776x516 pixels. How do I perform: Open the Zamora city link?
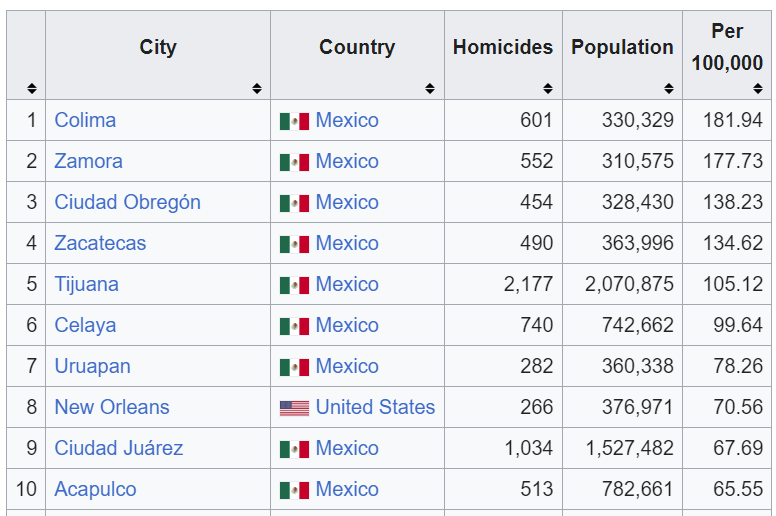coord(88,161)
